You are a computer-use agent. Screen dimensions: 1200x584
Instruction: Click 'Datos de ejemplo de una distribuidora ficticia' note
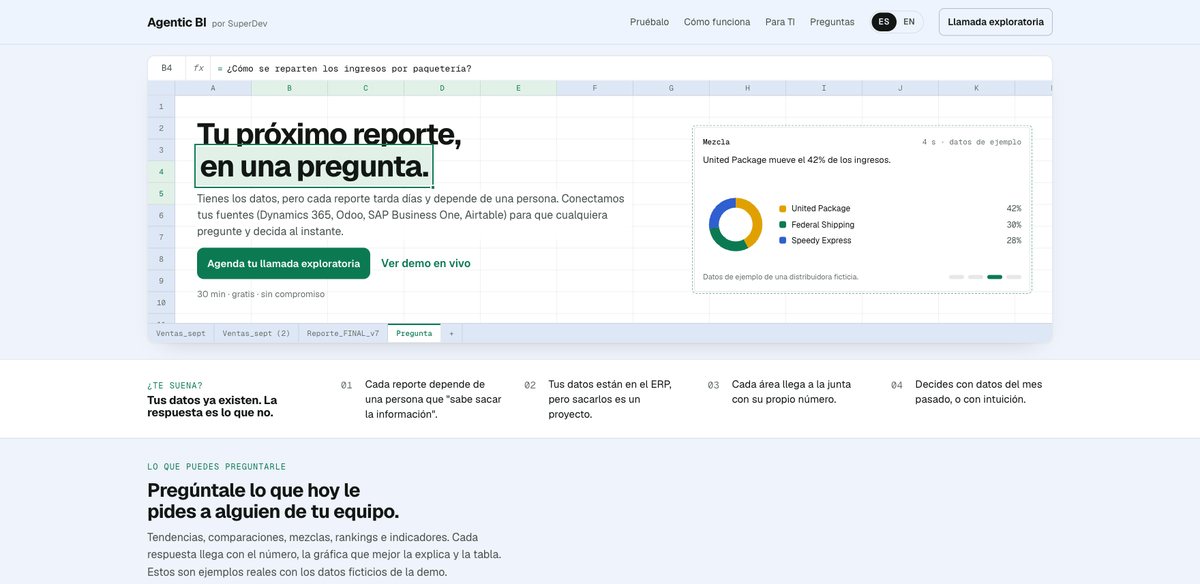pyautogui.click(x=781, y=276)
